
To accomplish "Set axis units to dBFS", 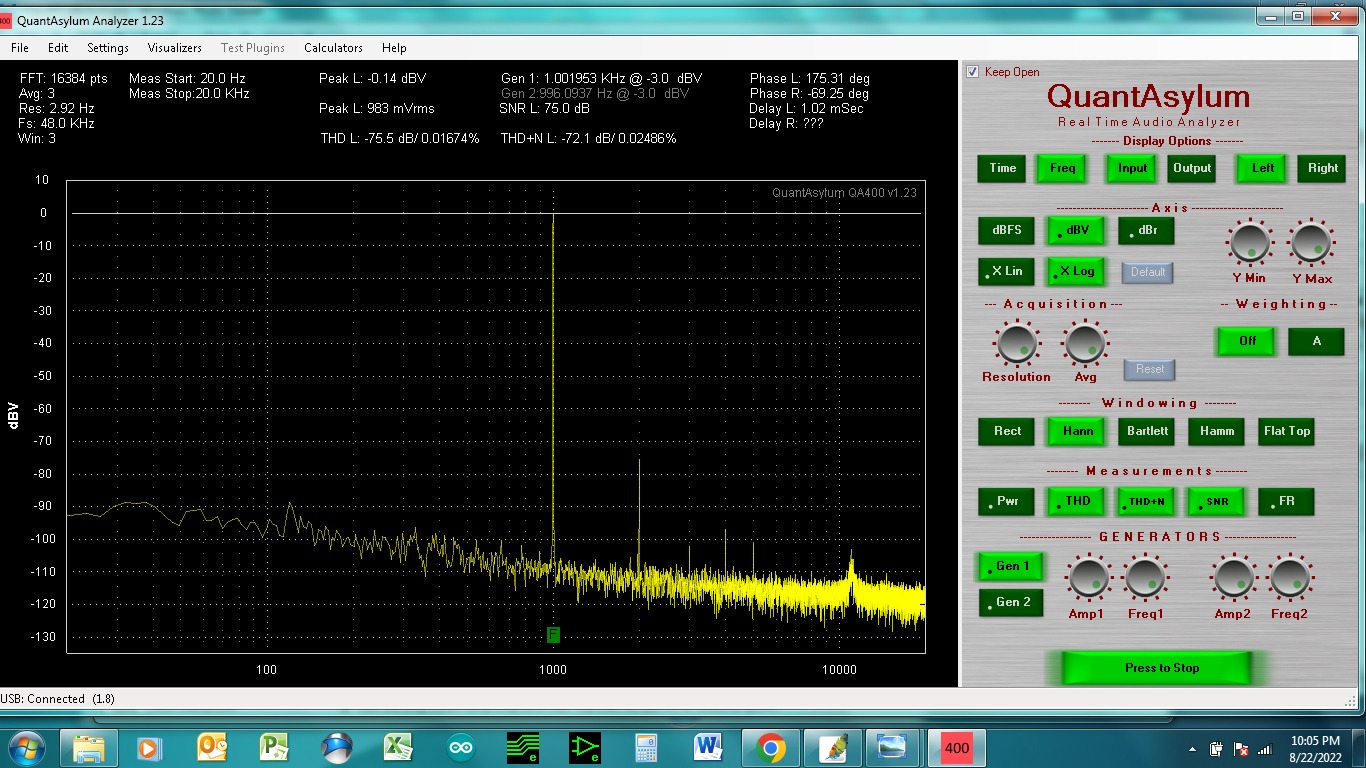I will (1007, 230).
